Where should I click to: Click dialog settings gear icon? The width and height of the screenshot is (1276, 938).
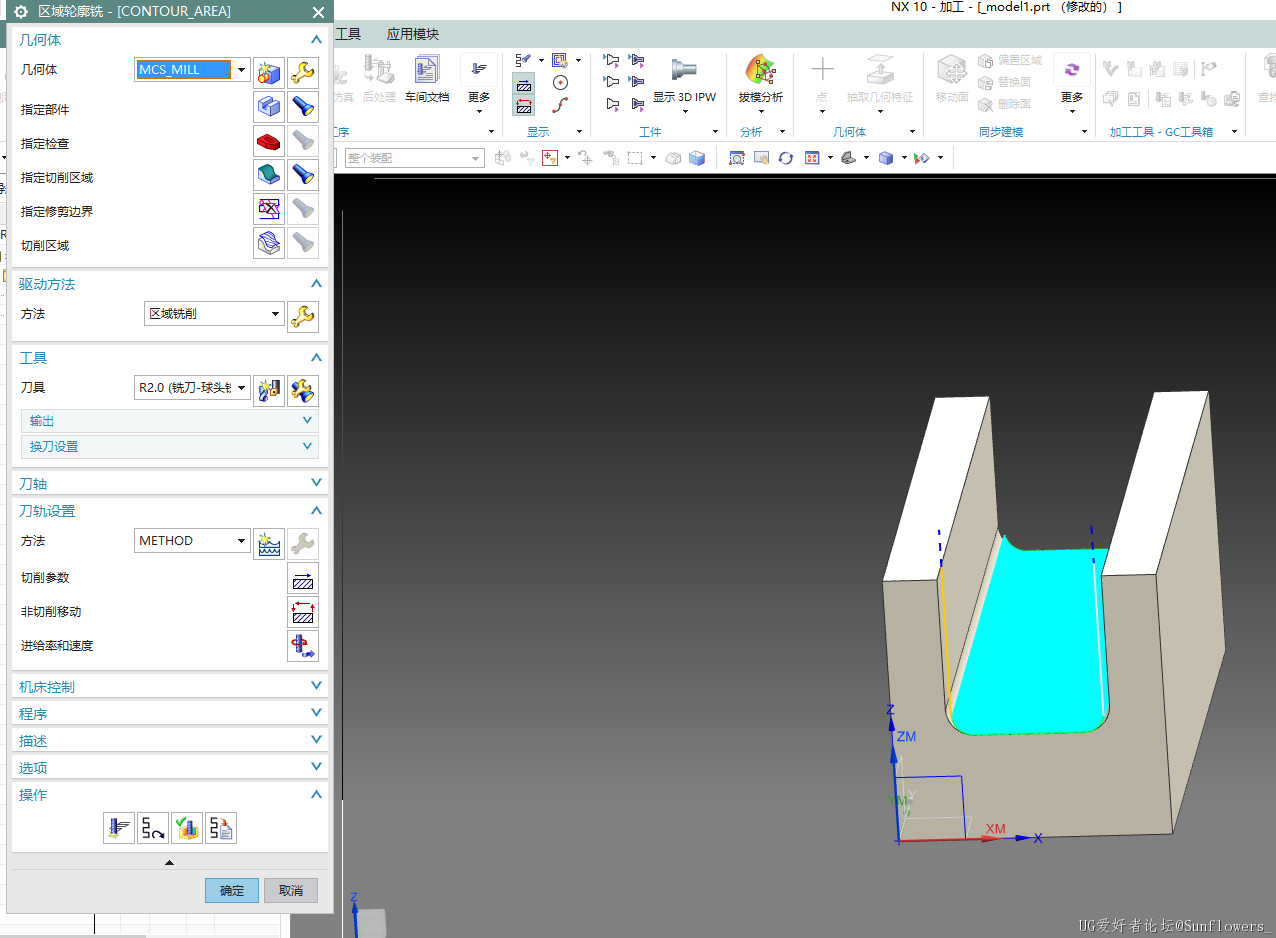click(20, 12)
